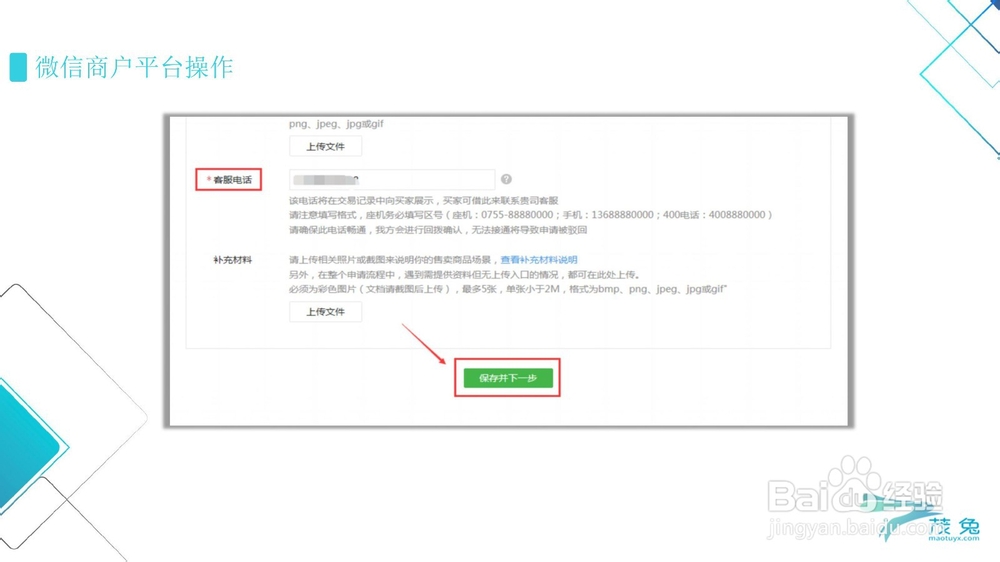This screenshot has height=562, width=1000.
Task: Click 上传文件 button above 客服电话
Action: (x=325, y=146)
